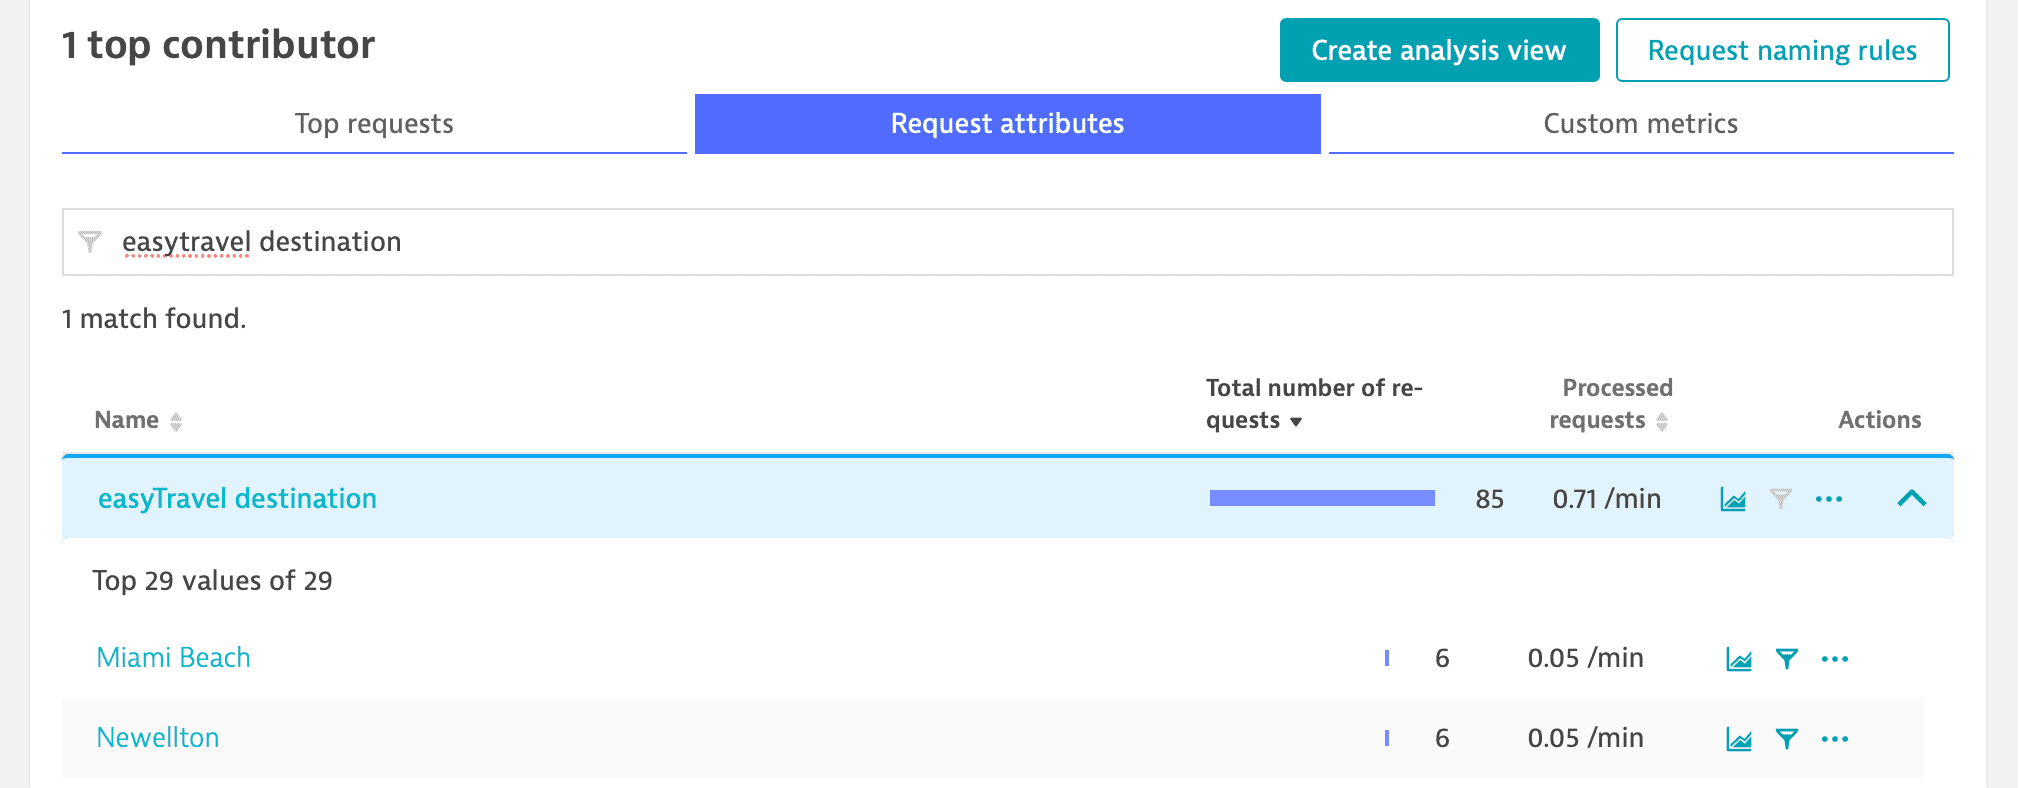The width and height of the screenshot is (2020, 788).
Task: Open more actions for easyTravel destination
Action: click(x=1828, y=499)
